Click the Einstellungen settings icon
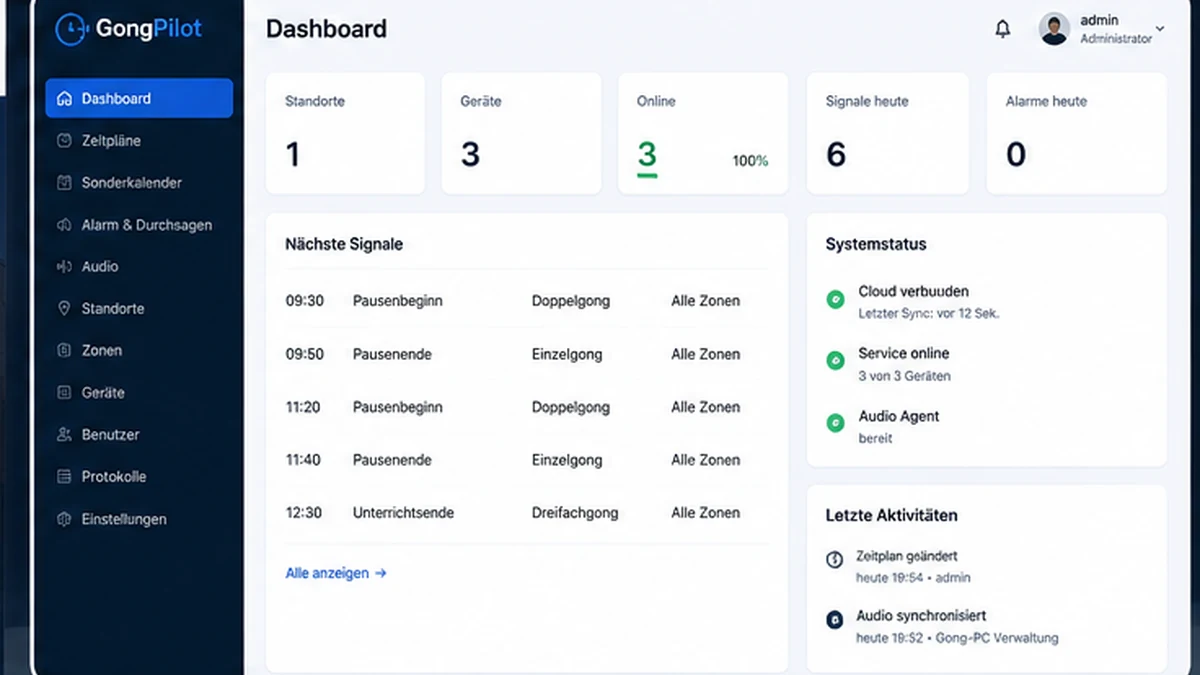The image size is (1200, 675). coord(65,519)
